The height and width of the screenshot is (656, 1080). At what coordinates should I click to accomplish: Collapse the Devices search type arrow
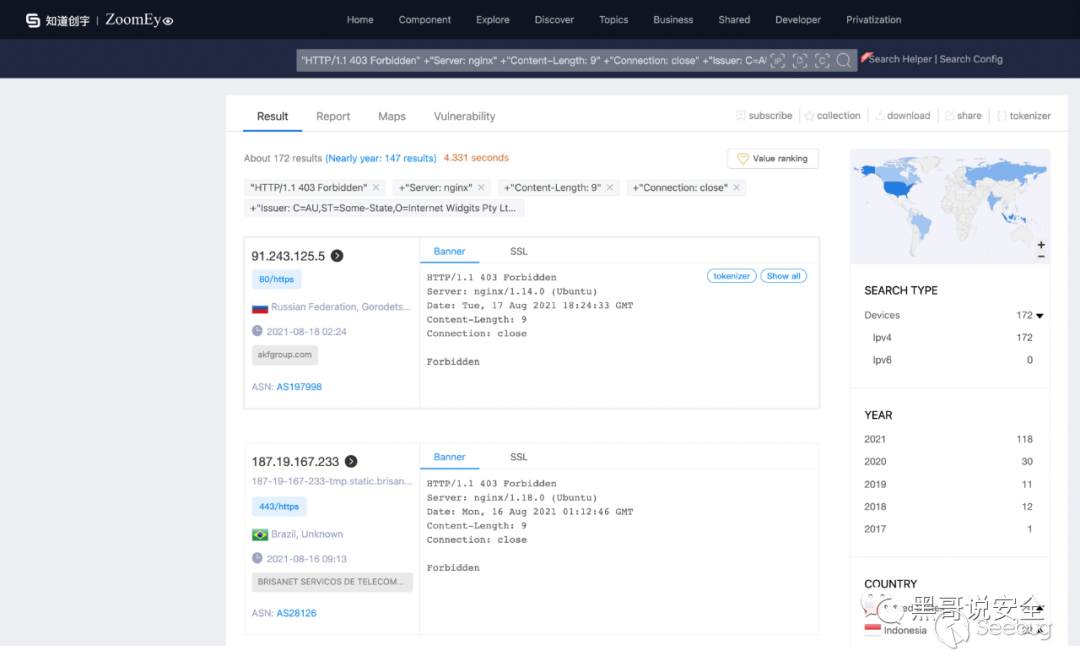[x=1040, y=316]
